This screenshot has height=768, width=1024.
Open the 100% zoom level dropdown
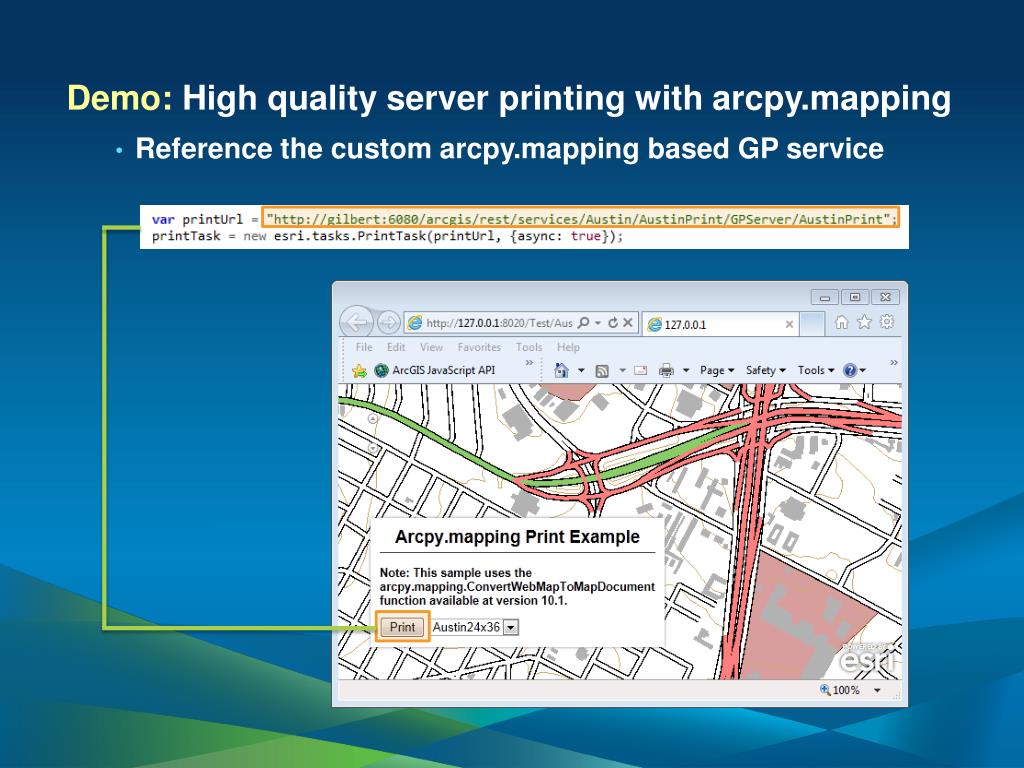click(x=877, y=690)
